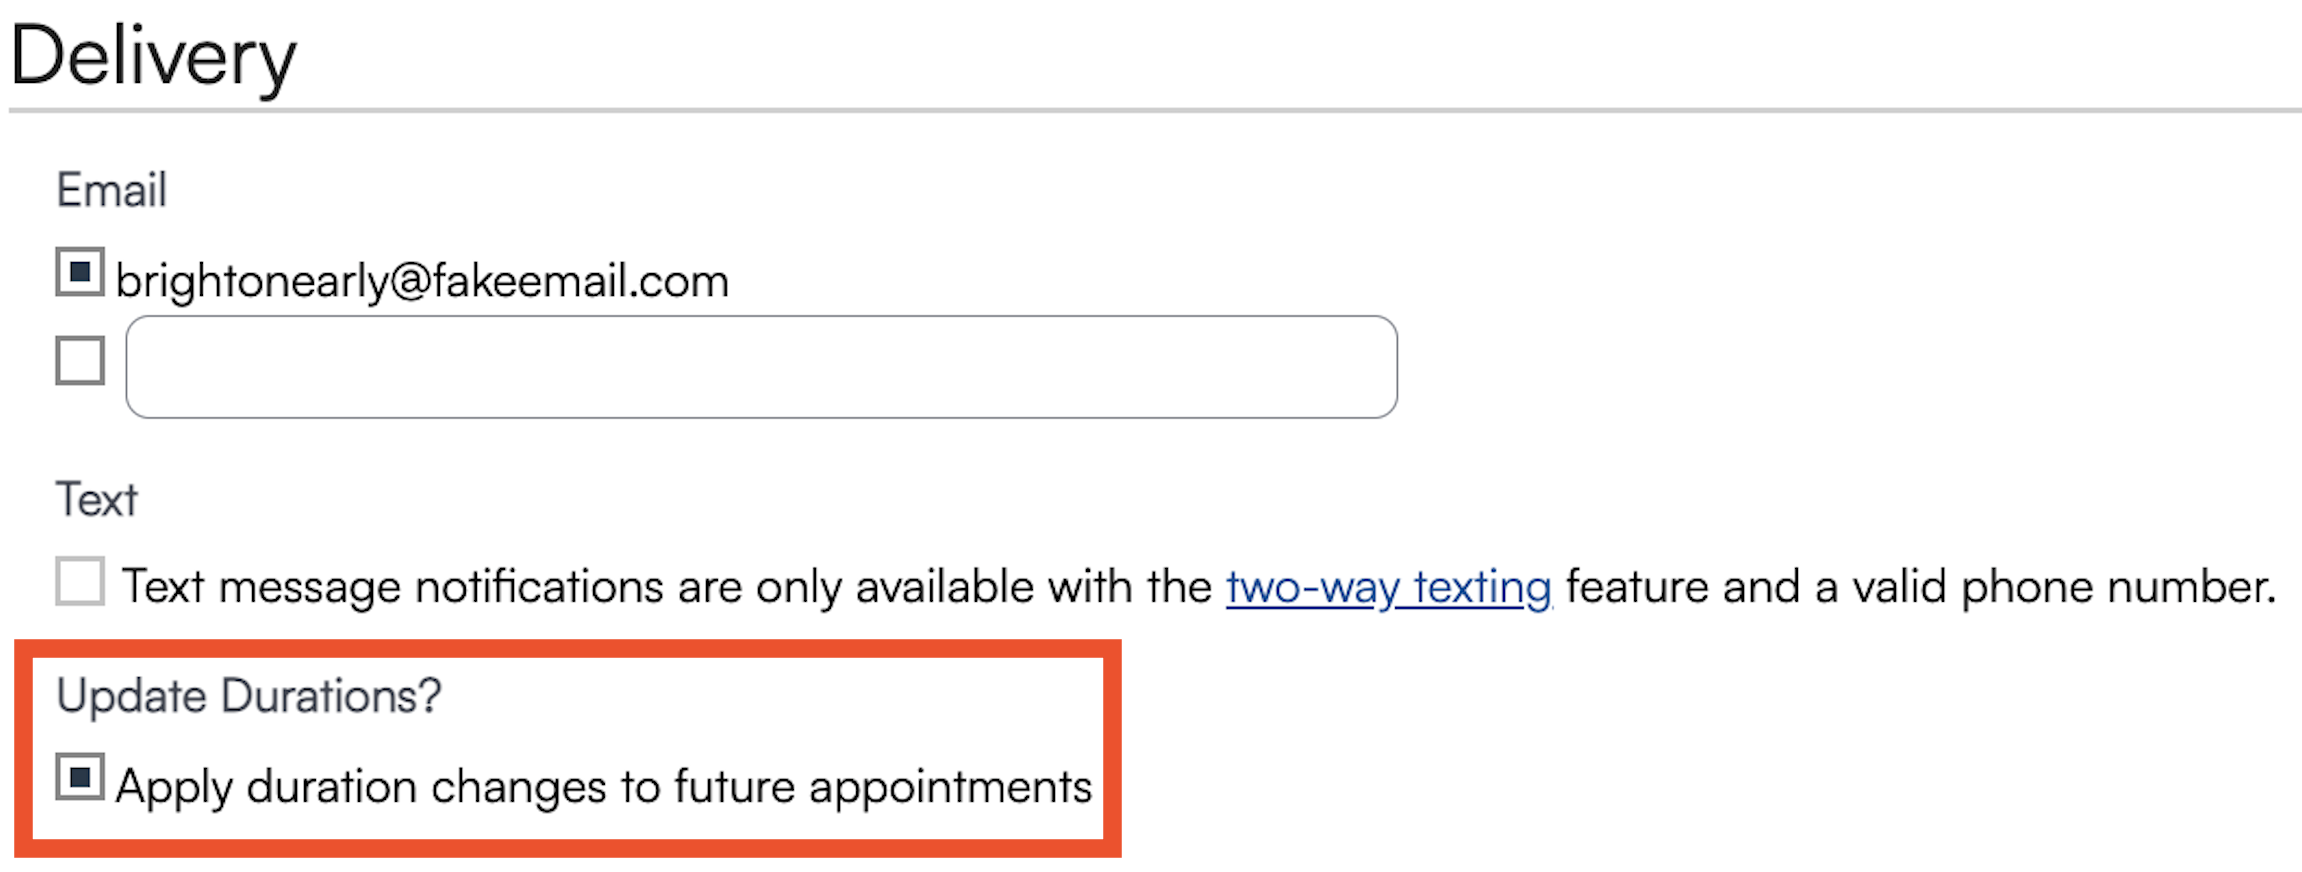Click 'feature and a valid phone number' text
The image size is (2302, 872).
click(1920, 587)
